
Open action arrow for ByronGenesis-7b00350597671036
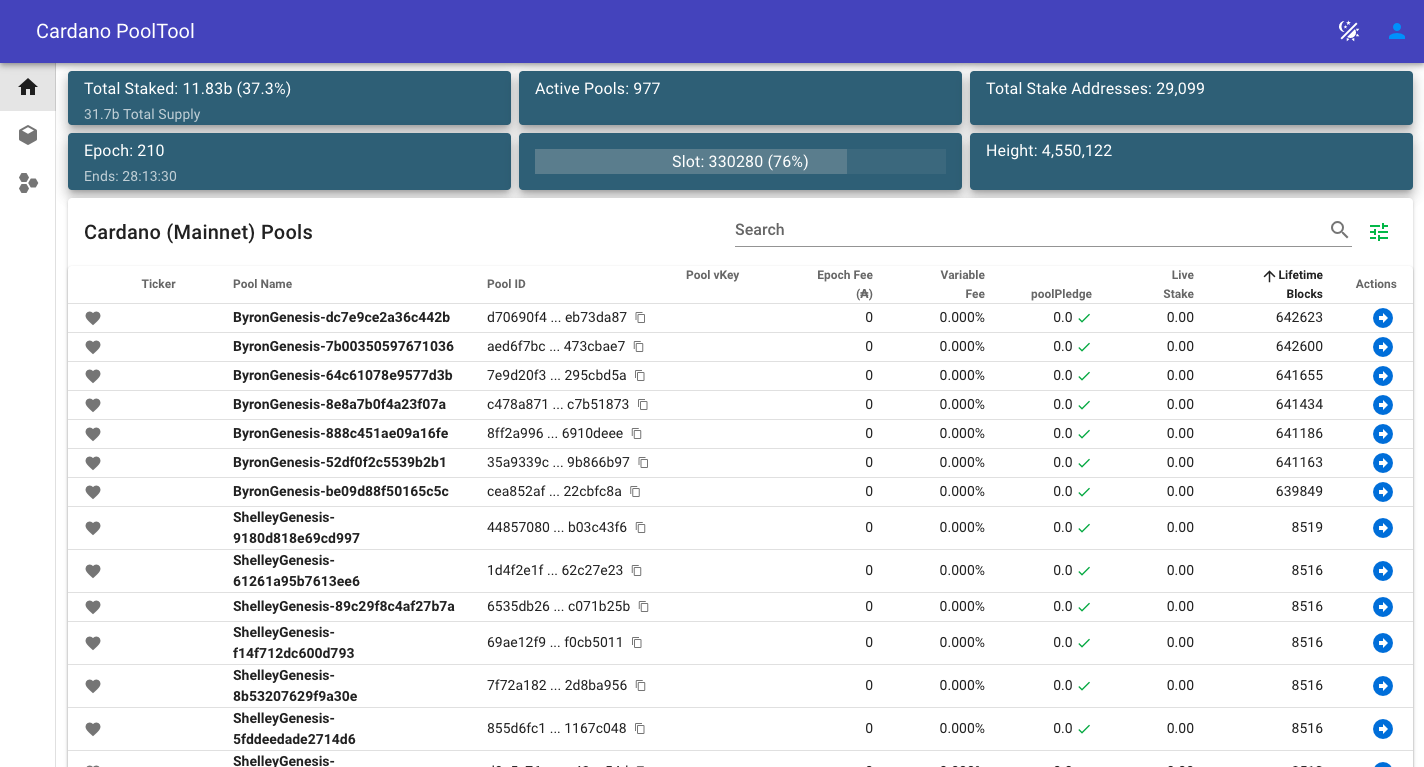[1383, 347]
